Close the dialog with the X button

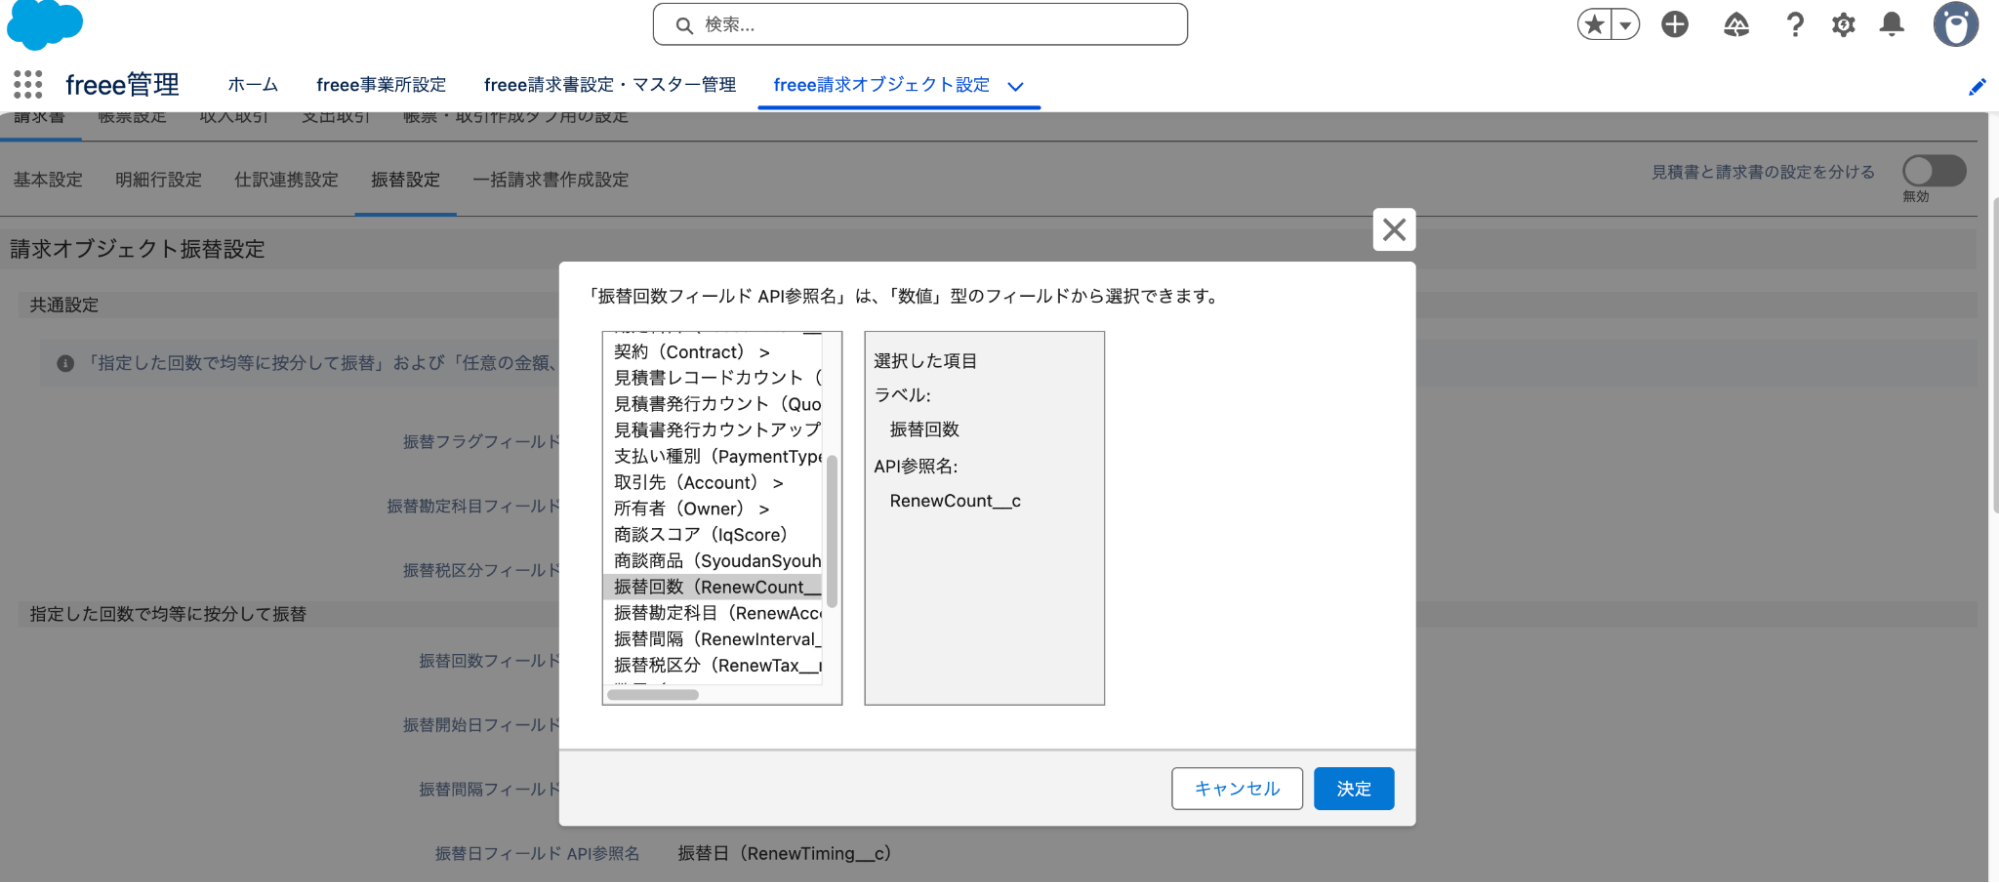1394,230
